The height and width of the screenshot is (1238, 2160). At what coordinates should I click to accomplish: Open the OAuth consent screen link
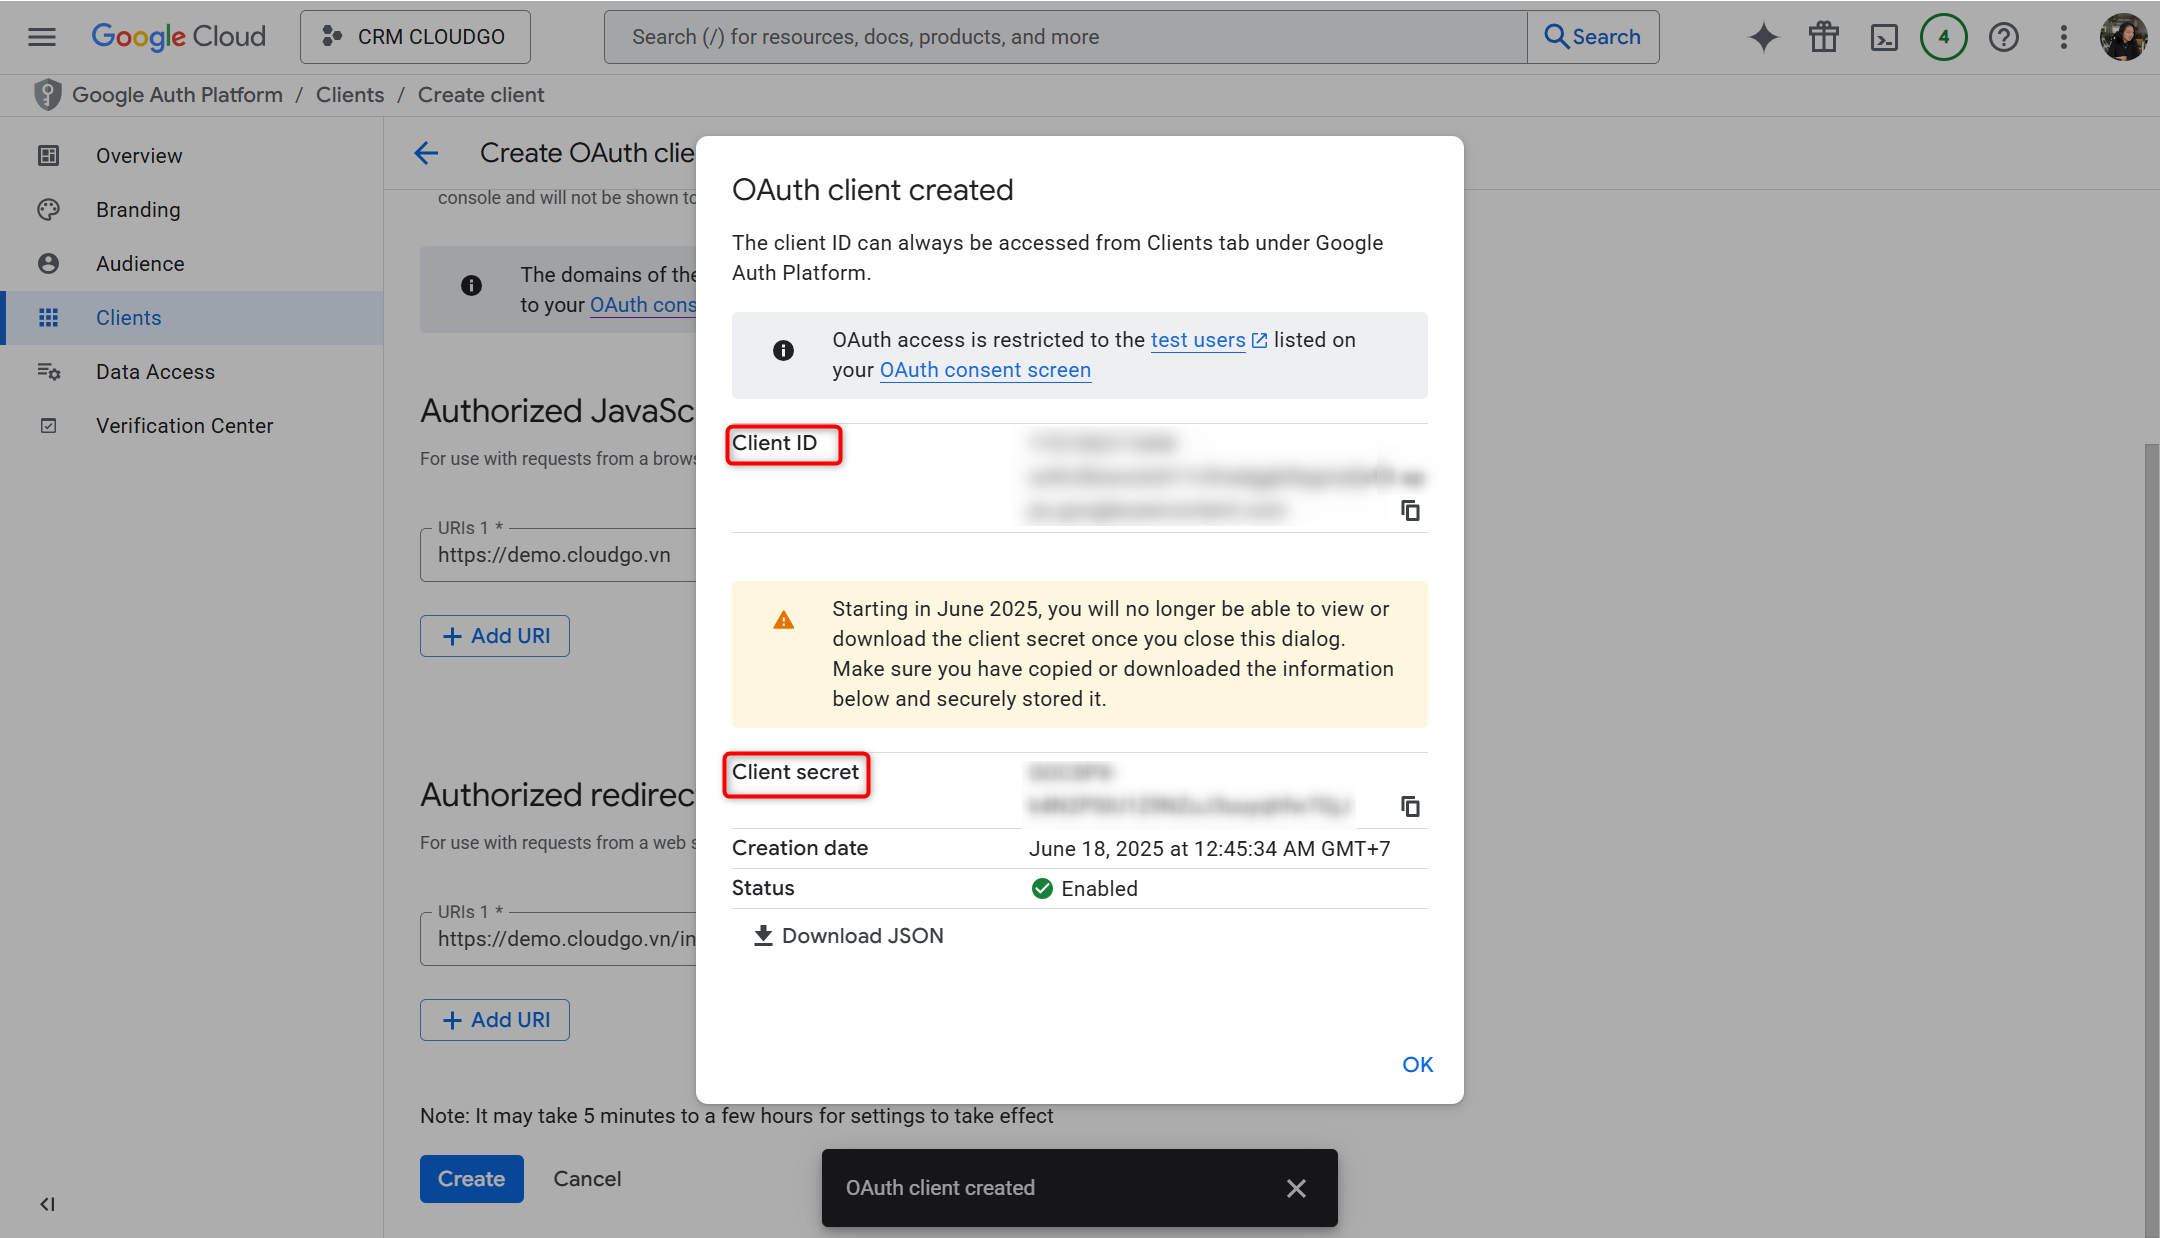(984, 370)
